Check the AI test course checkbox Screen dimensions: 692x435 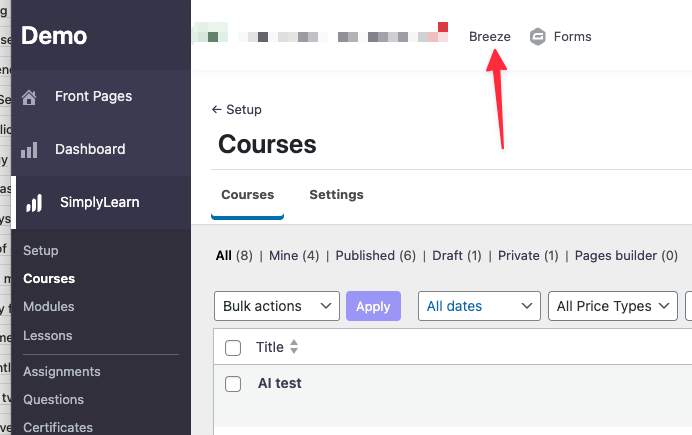[x=233, y=383]
